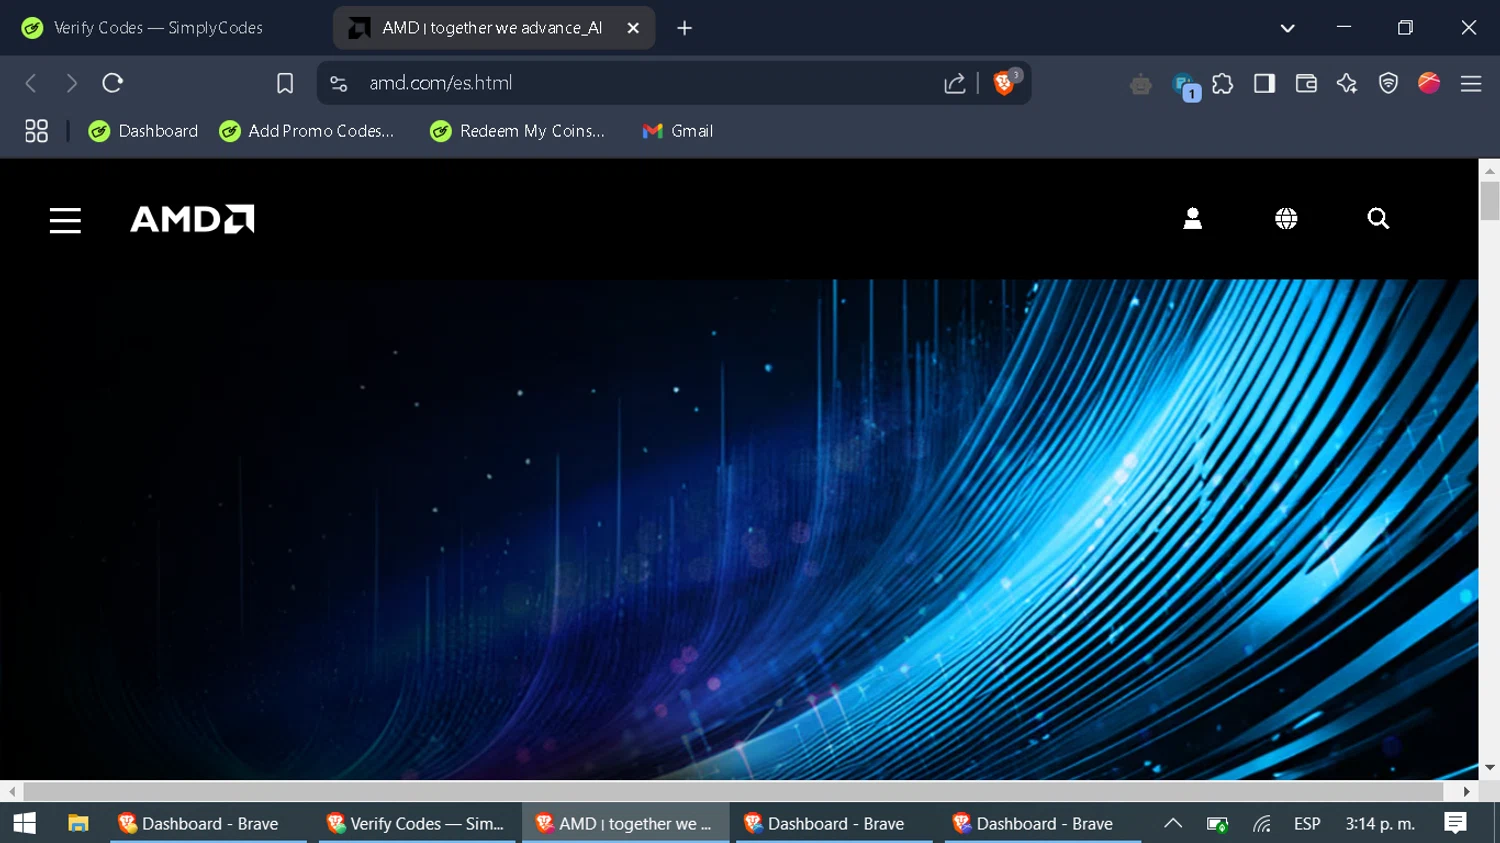1500x843 pixels.
Task: Open the Brave main menu button
Action: 1471,84
